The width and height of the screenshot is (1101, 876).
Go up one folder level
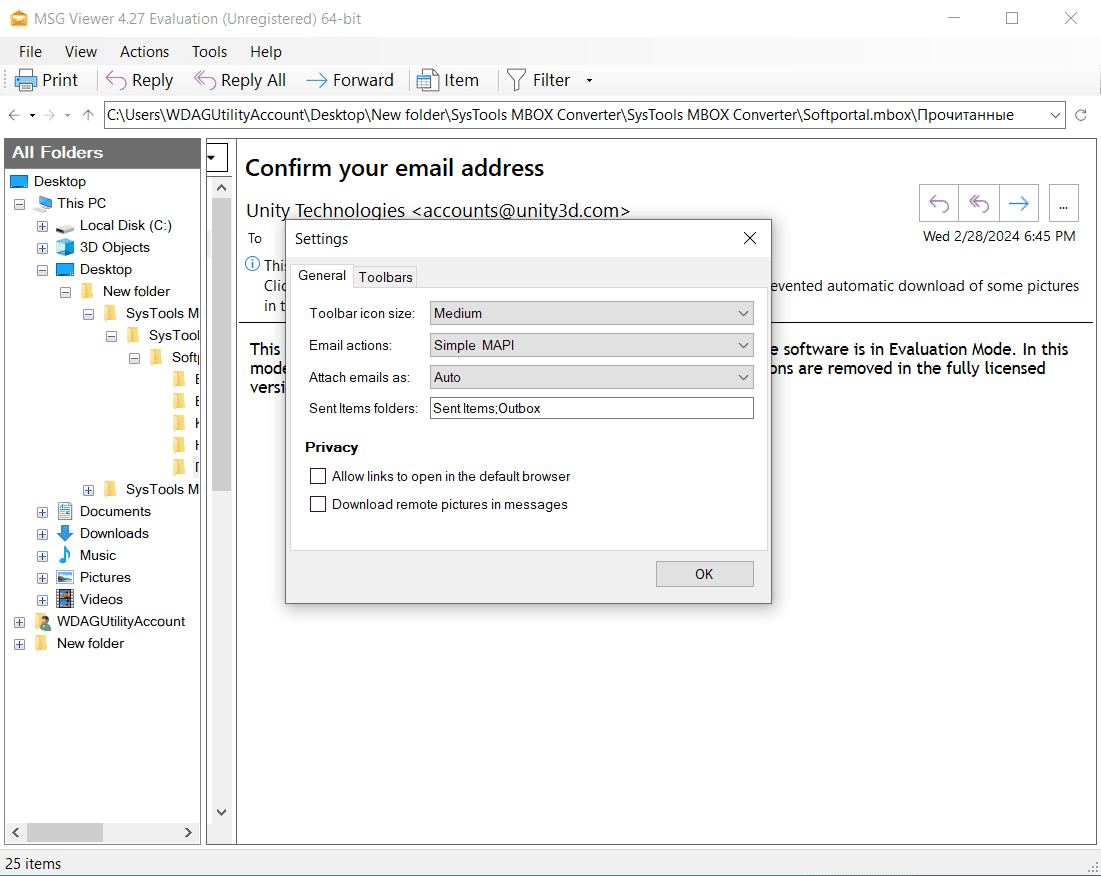point(88,115)
